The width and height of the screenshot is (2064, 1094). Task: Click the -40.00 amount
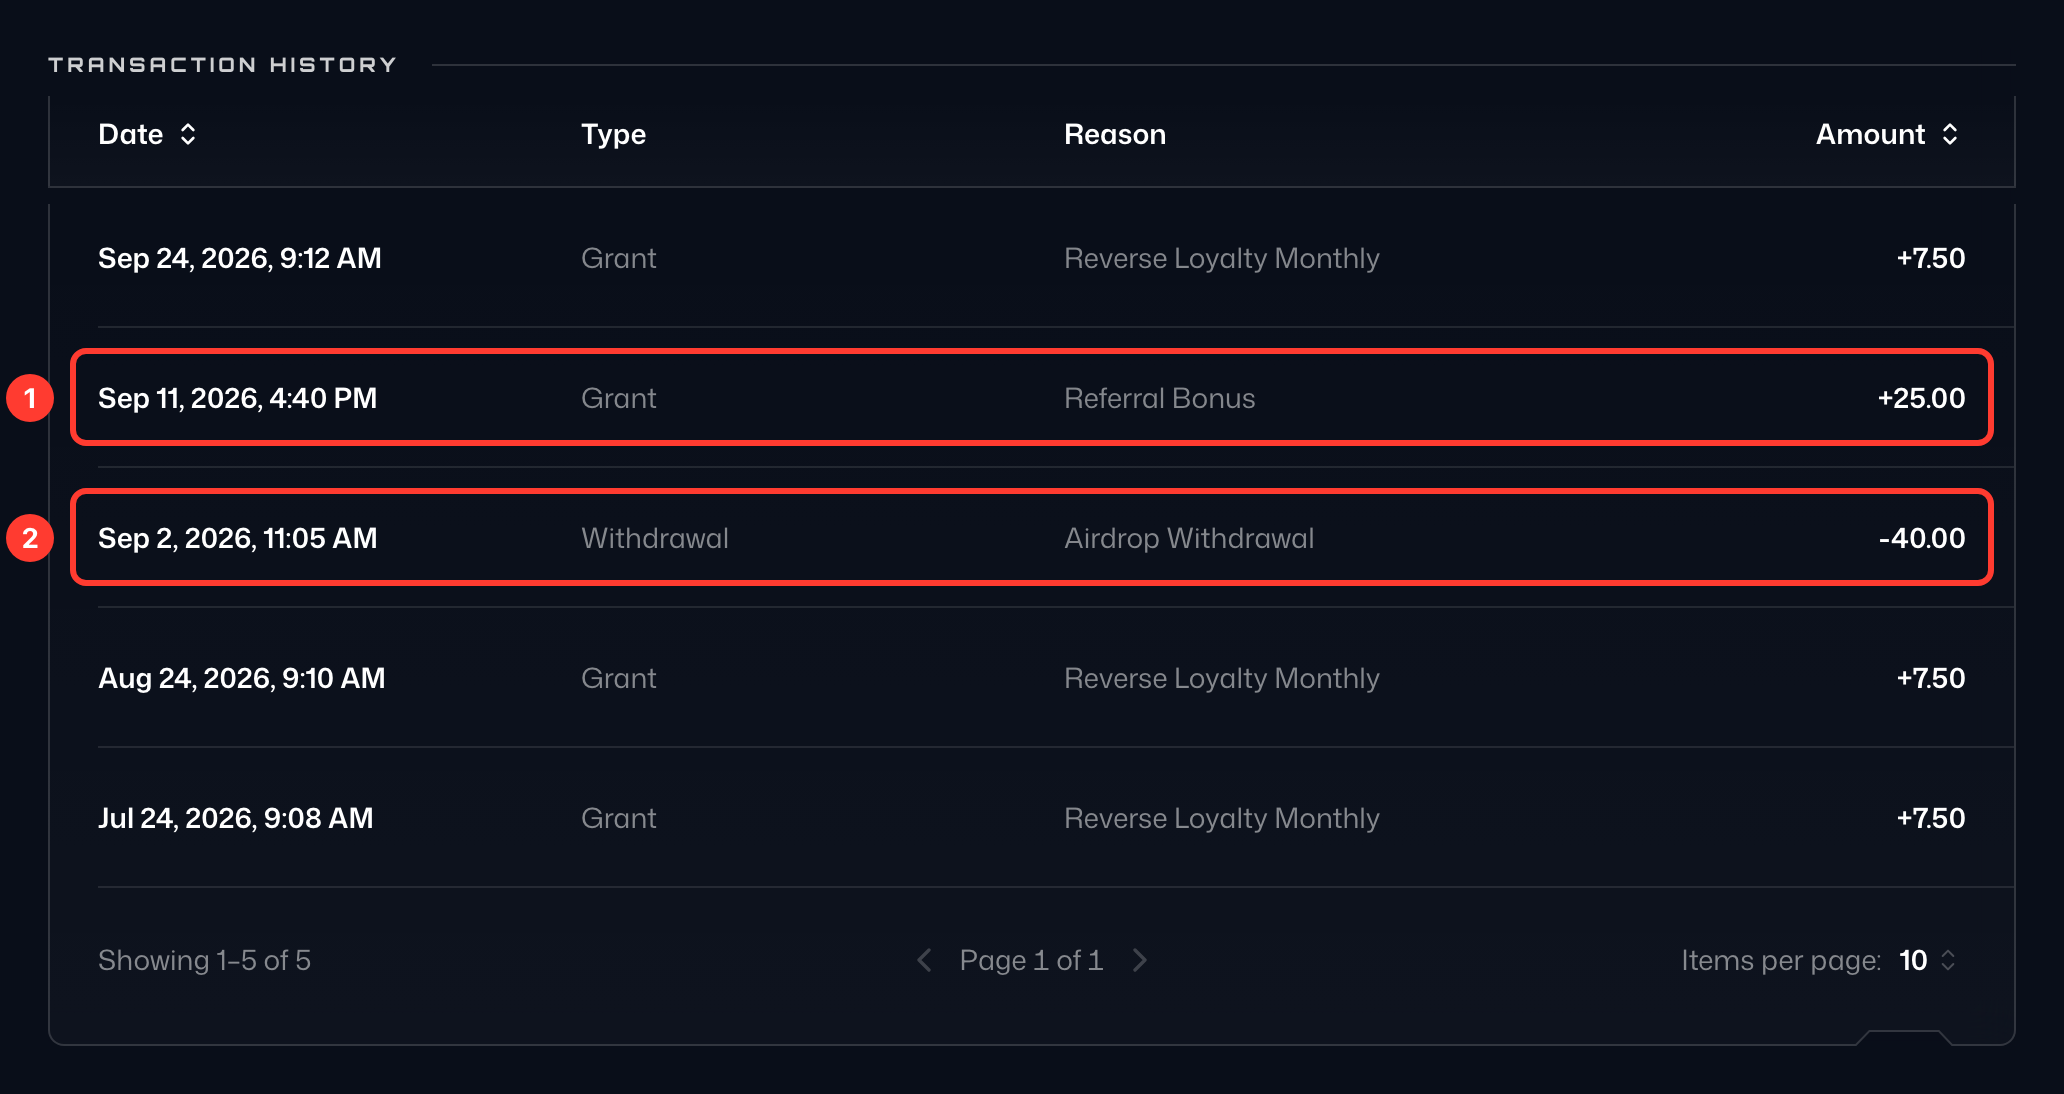(1922, 538)
